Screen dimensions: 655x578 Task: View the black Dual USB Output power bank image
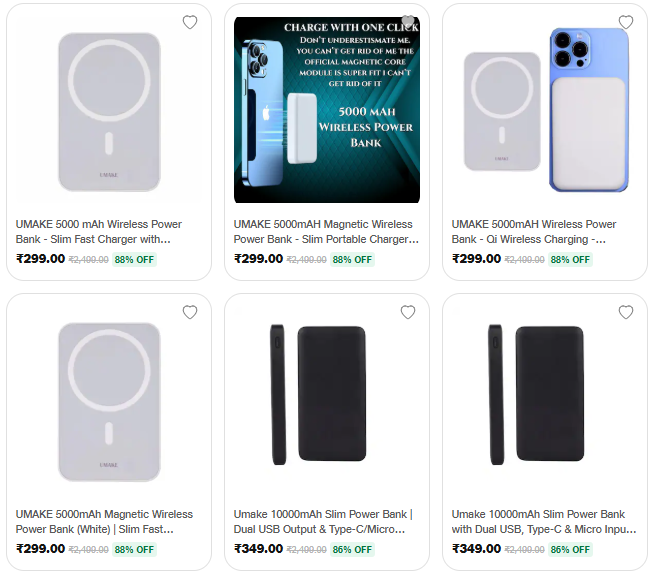[x=327, y=395]
